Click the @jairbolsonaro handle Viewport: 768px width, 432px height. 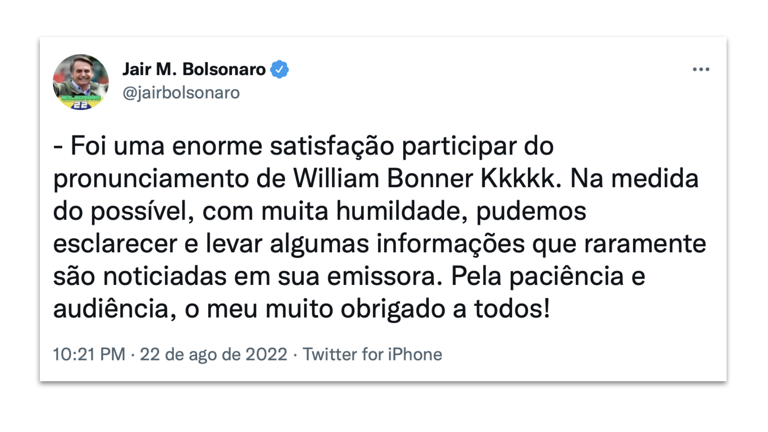click(181, 93)
